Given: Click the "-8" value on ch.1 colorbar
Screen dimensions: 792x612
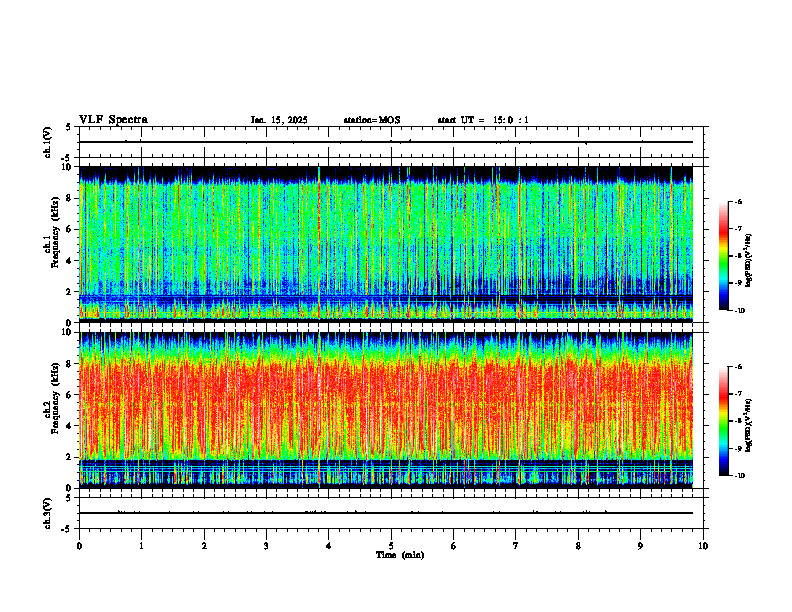Looking at the screenshot, I should tap(738, 256).
